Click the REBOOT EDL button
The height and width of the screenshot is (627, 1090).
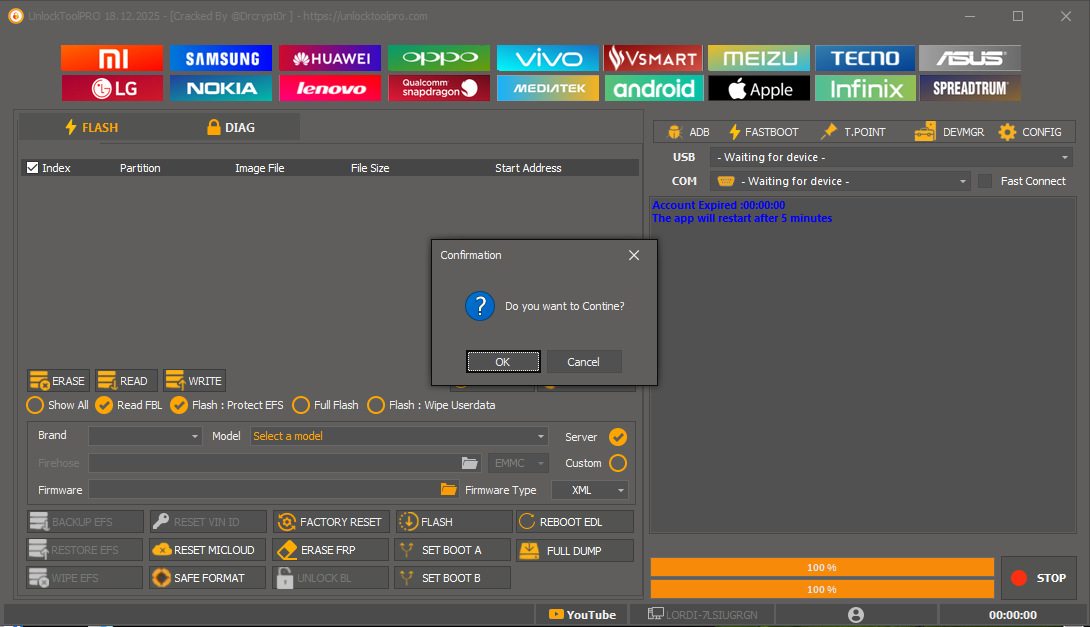(x=575, y=522)
